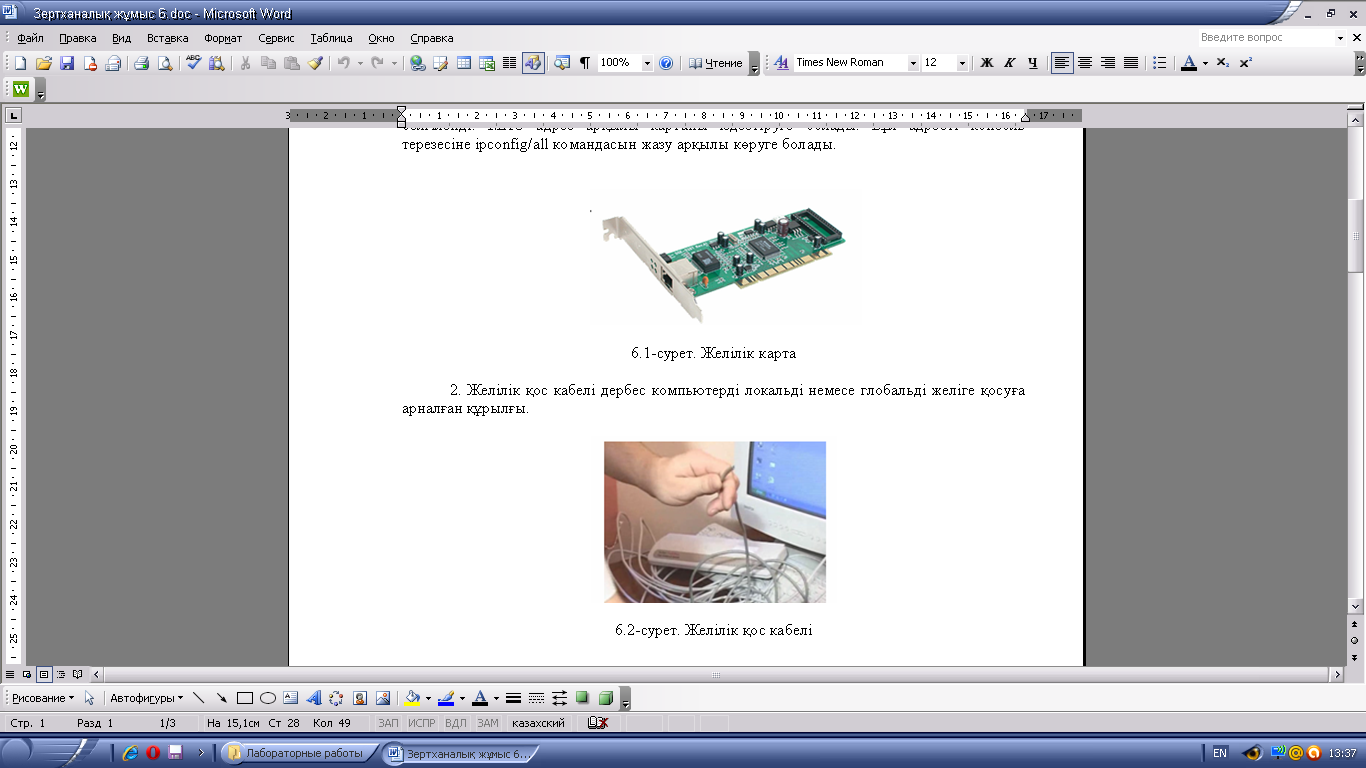This screenshot has height=768, width=1366.
Task: Click the Paste clipboard icon
Action: 291,63
